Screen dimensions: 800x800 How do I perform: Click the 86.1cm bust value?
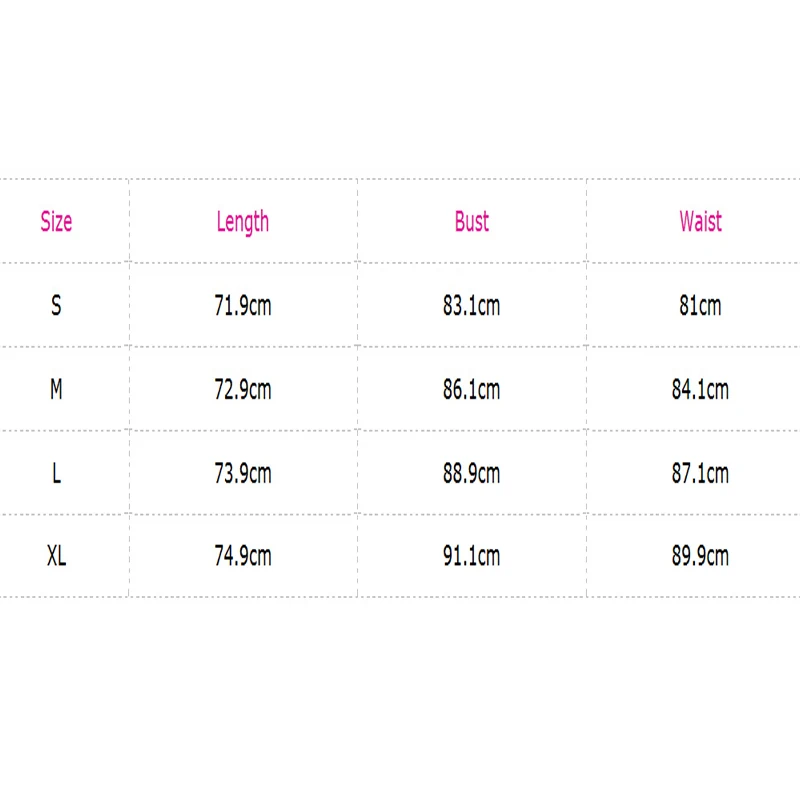point(472,390)
